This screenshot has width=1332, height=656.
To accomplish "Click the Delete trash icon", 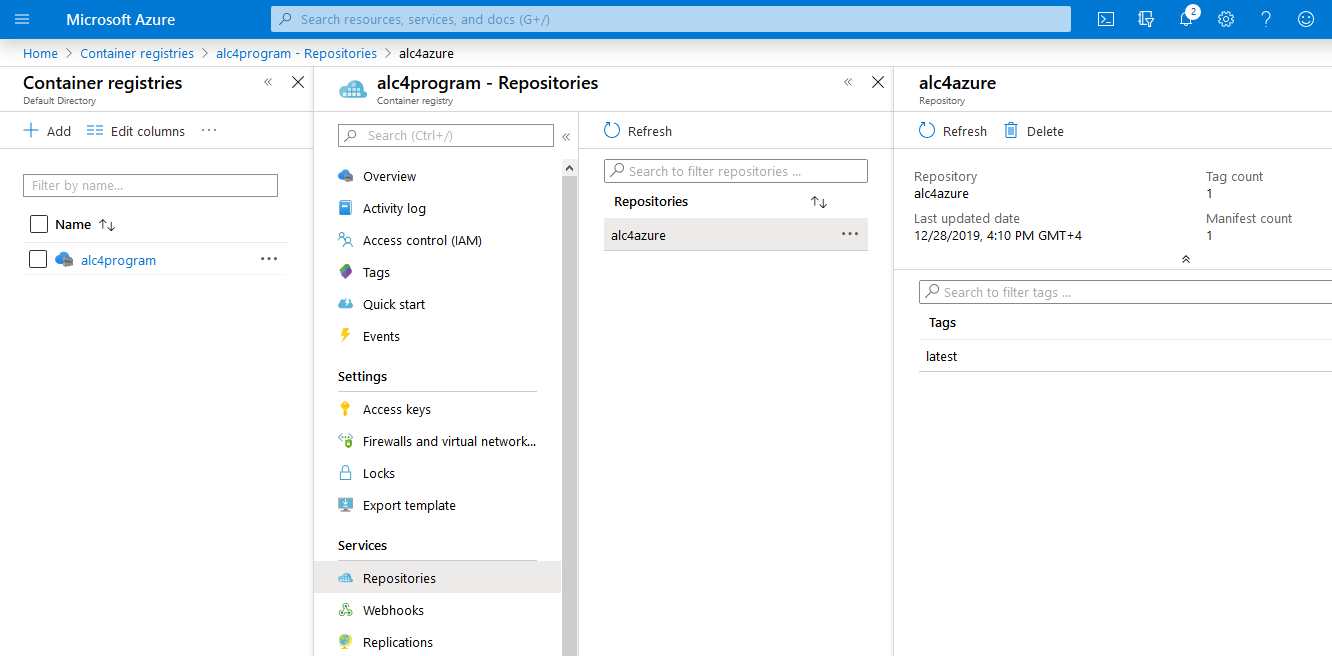I will [1011, 130].
